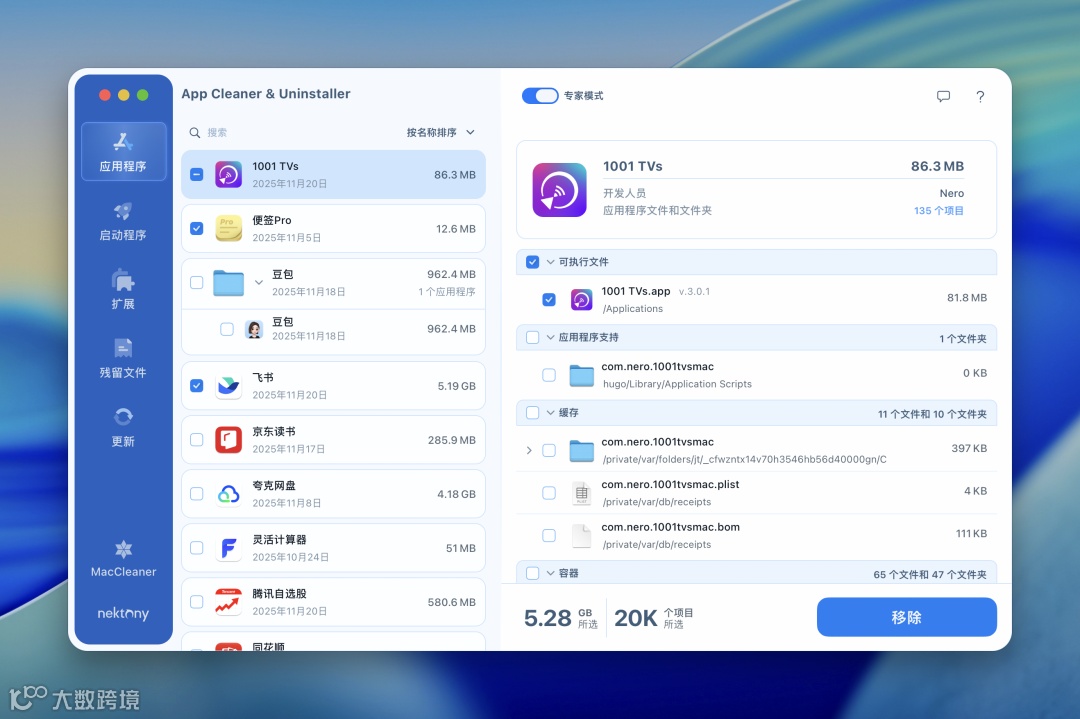
Task: Click the 1001 TVs.app file icon
Action: pyautogui.click(x=581, y=300)
